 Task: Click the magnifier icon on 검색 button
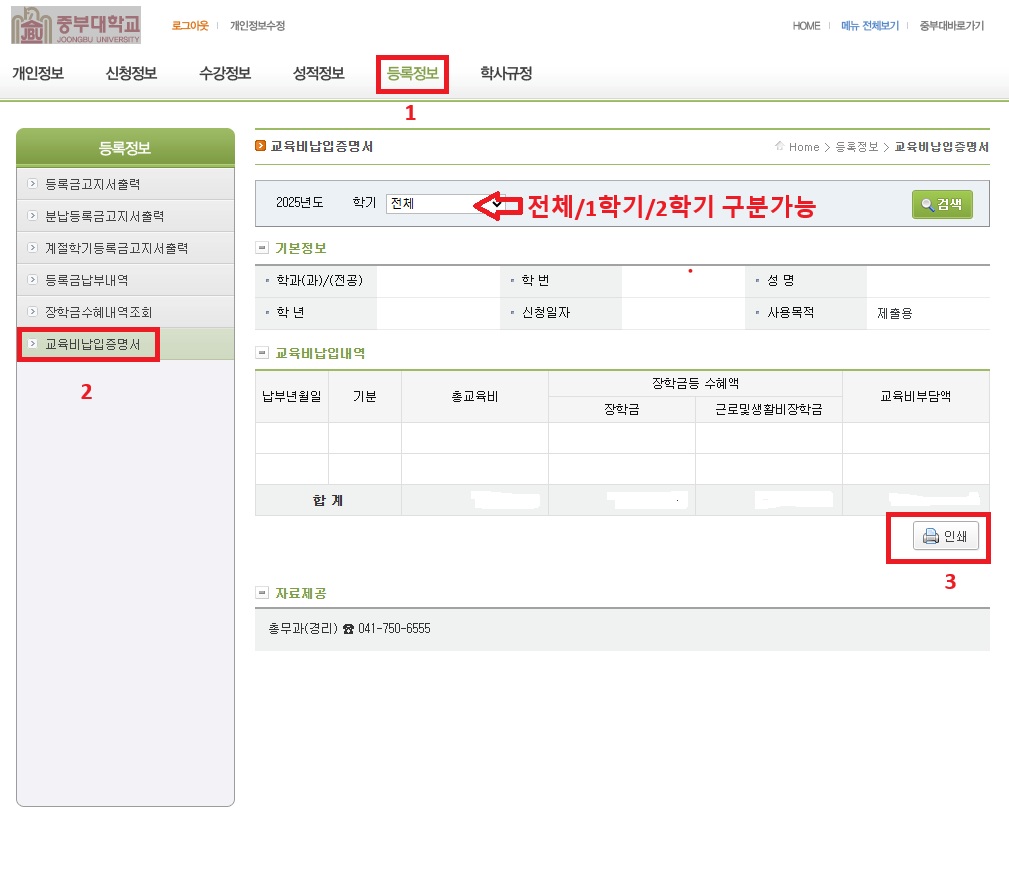(x=928, y=205)
